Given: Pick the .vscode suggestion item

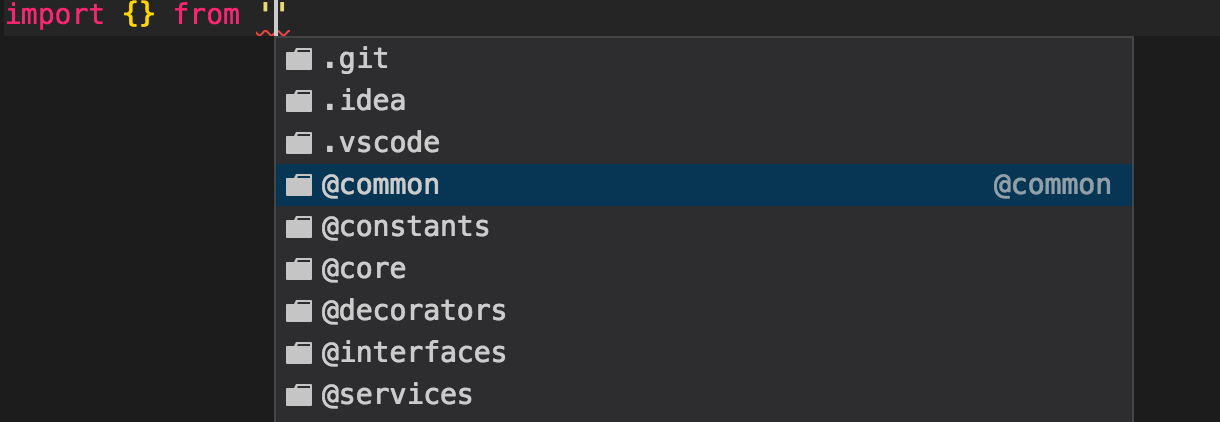Looking at the screenshot, I should point(704,144).
